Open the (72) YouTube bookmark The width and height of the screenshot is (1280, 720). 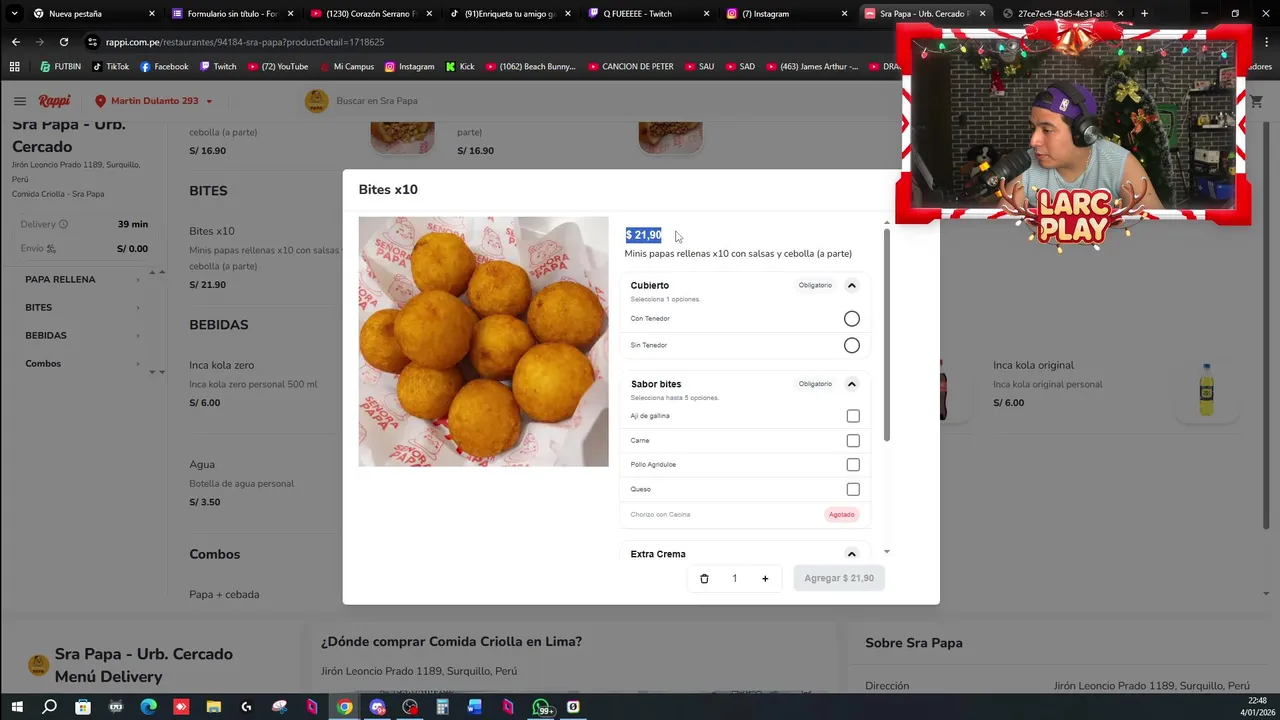[277, 67]
